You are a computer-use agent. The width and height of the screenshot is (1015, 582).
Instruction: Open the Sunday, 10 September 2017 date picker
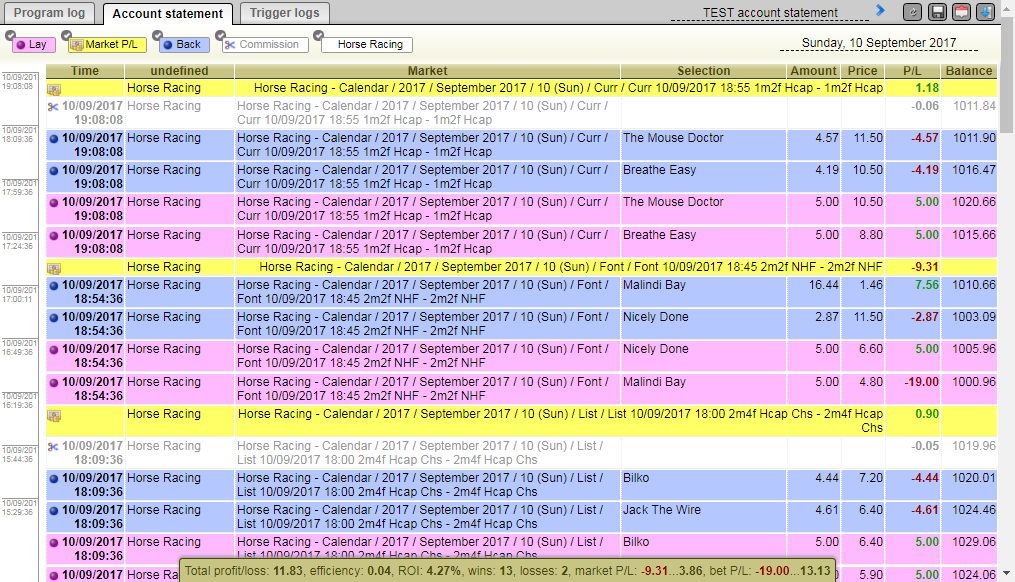(x=878, y=43)
